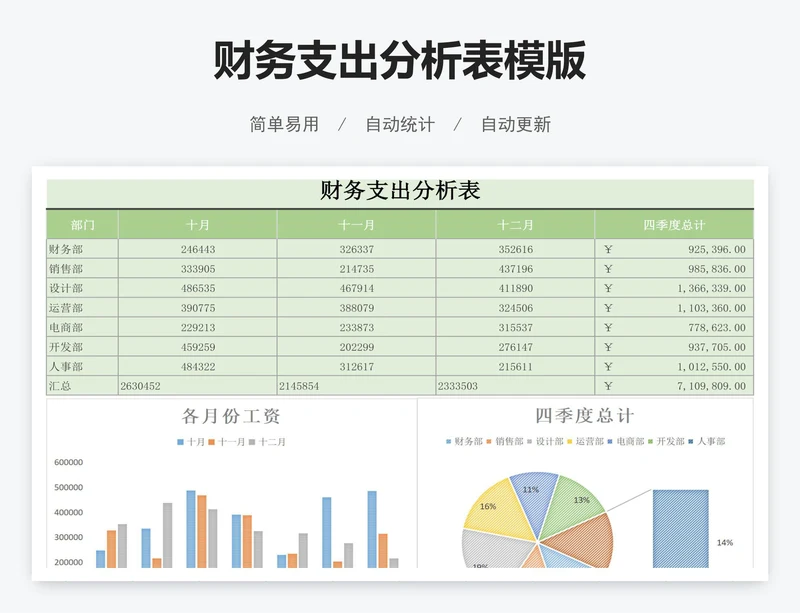800x613 pixels.
Task: Select cell with value 333905
Action: [x=197, y=268]
